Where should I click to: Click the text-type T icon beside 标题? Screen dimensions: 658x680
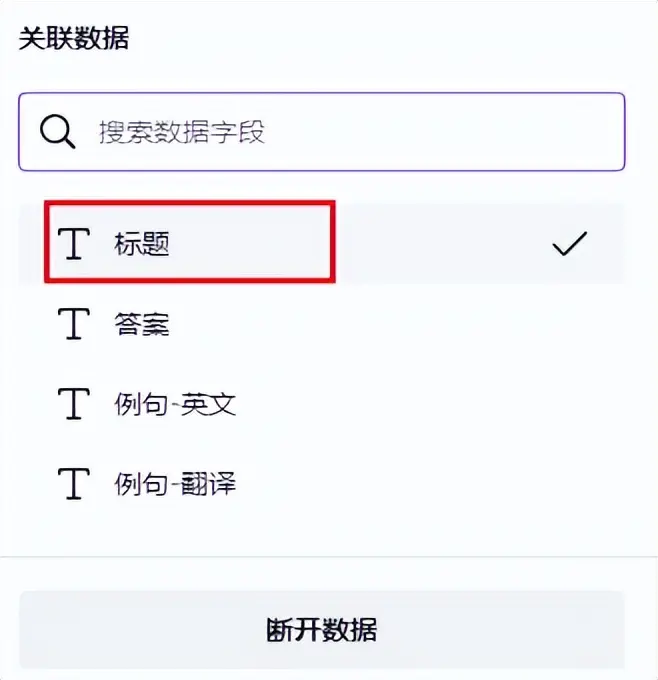(74, 244)
